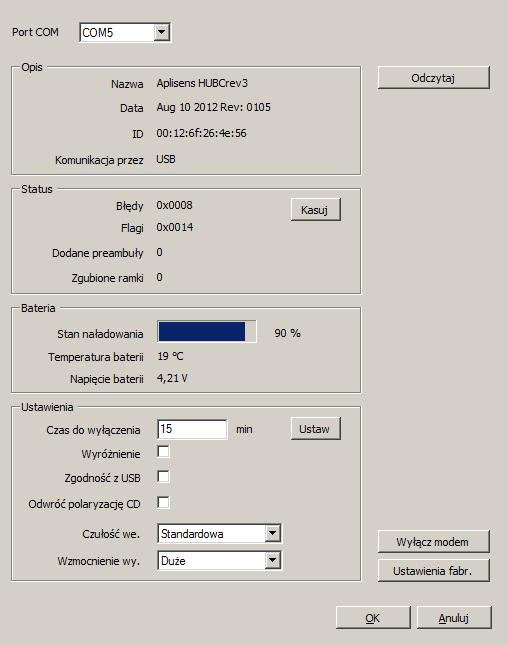This screenshot has width=508, height=645.
Task: Click the USB value beside Komunikacja przez
Action: tap(166, 159)
